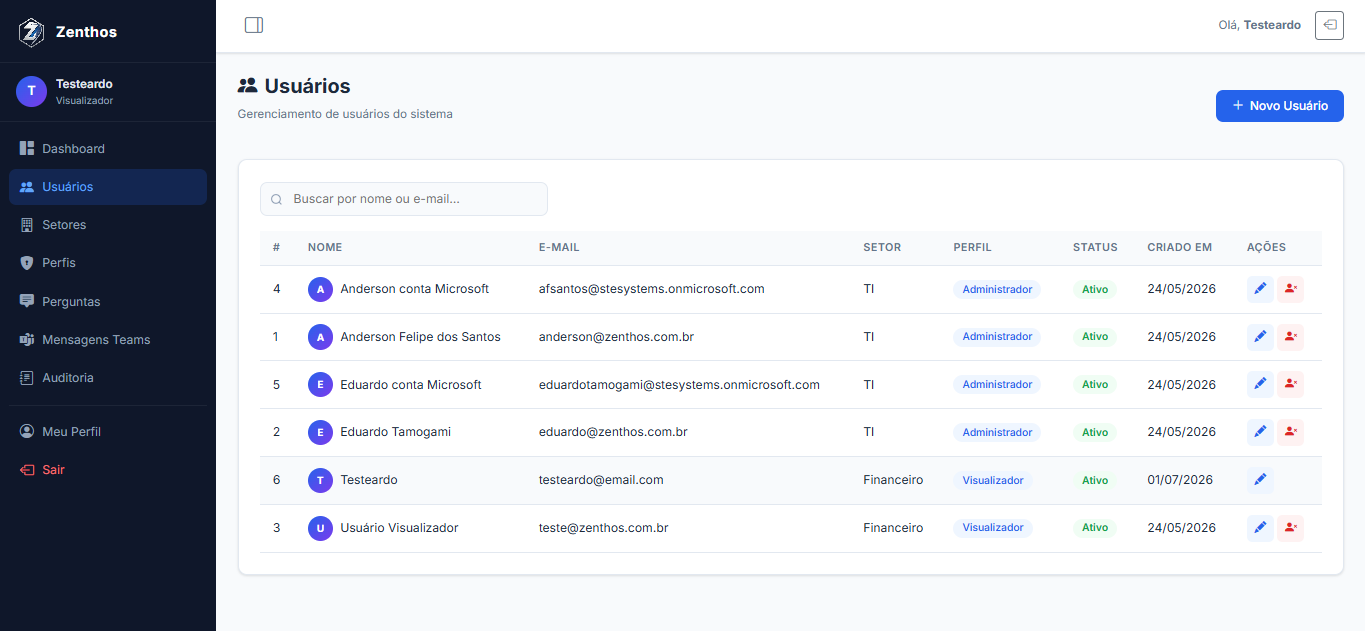Viewport: 1365px width, 631px height.
Task: Click the T avatar in sidebar profile
Action: point(31,91)
